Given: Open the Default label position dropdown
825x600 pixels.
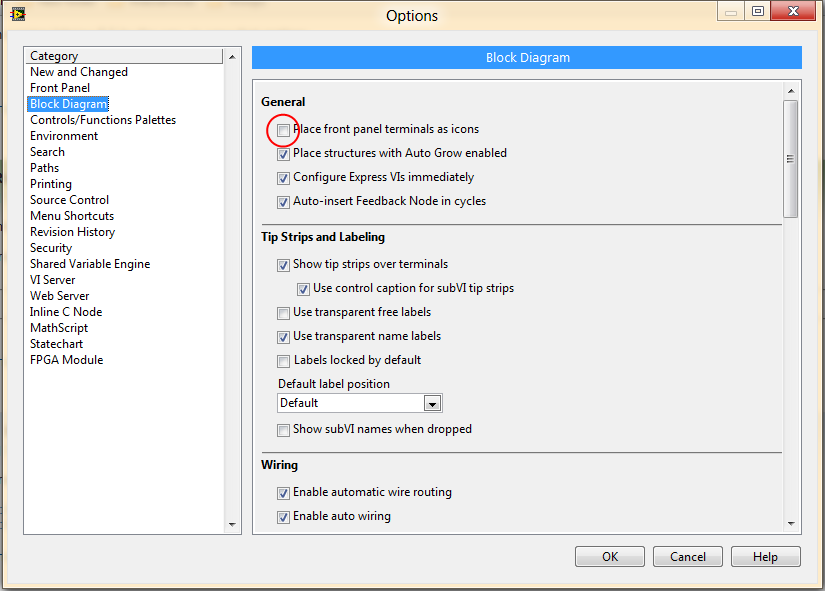Looking at the screenshot, I should pos(359,404).
